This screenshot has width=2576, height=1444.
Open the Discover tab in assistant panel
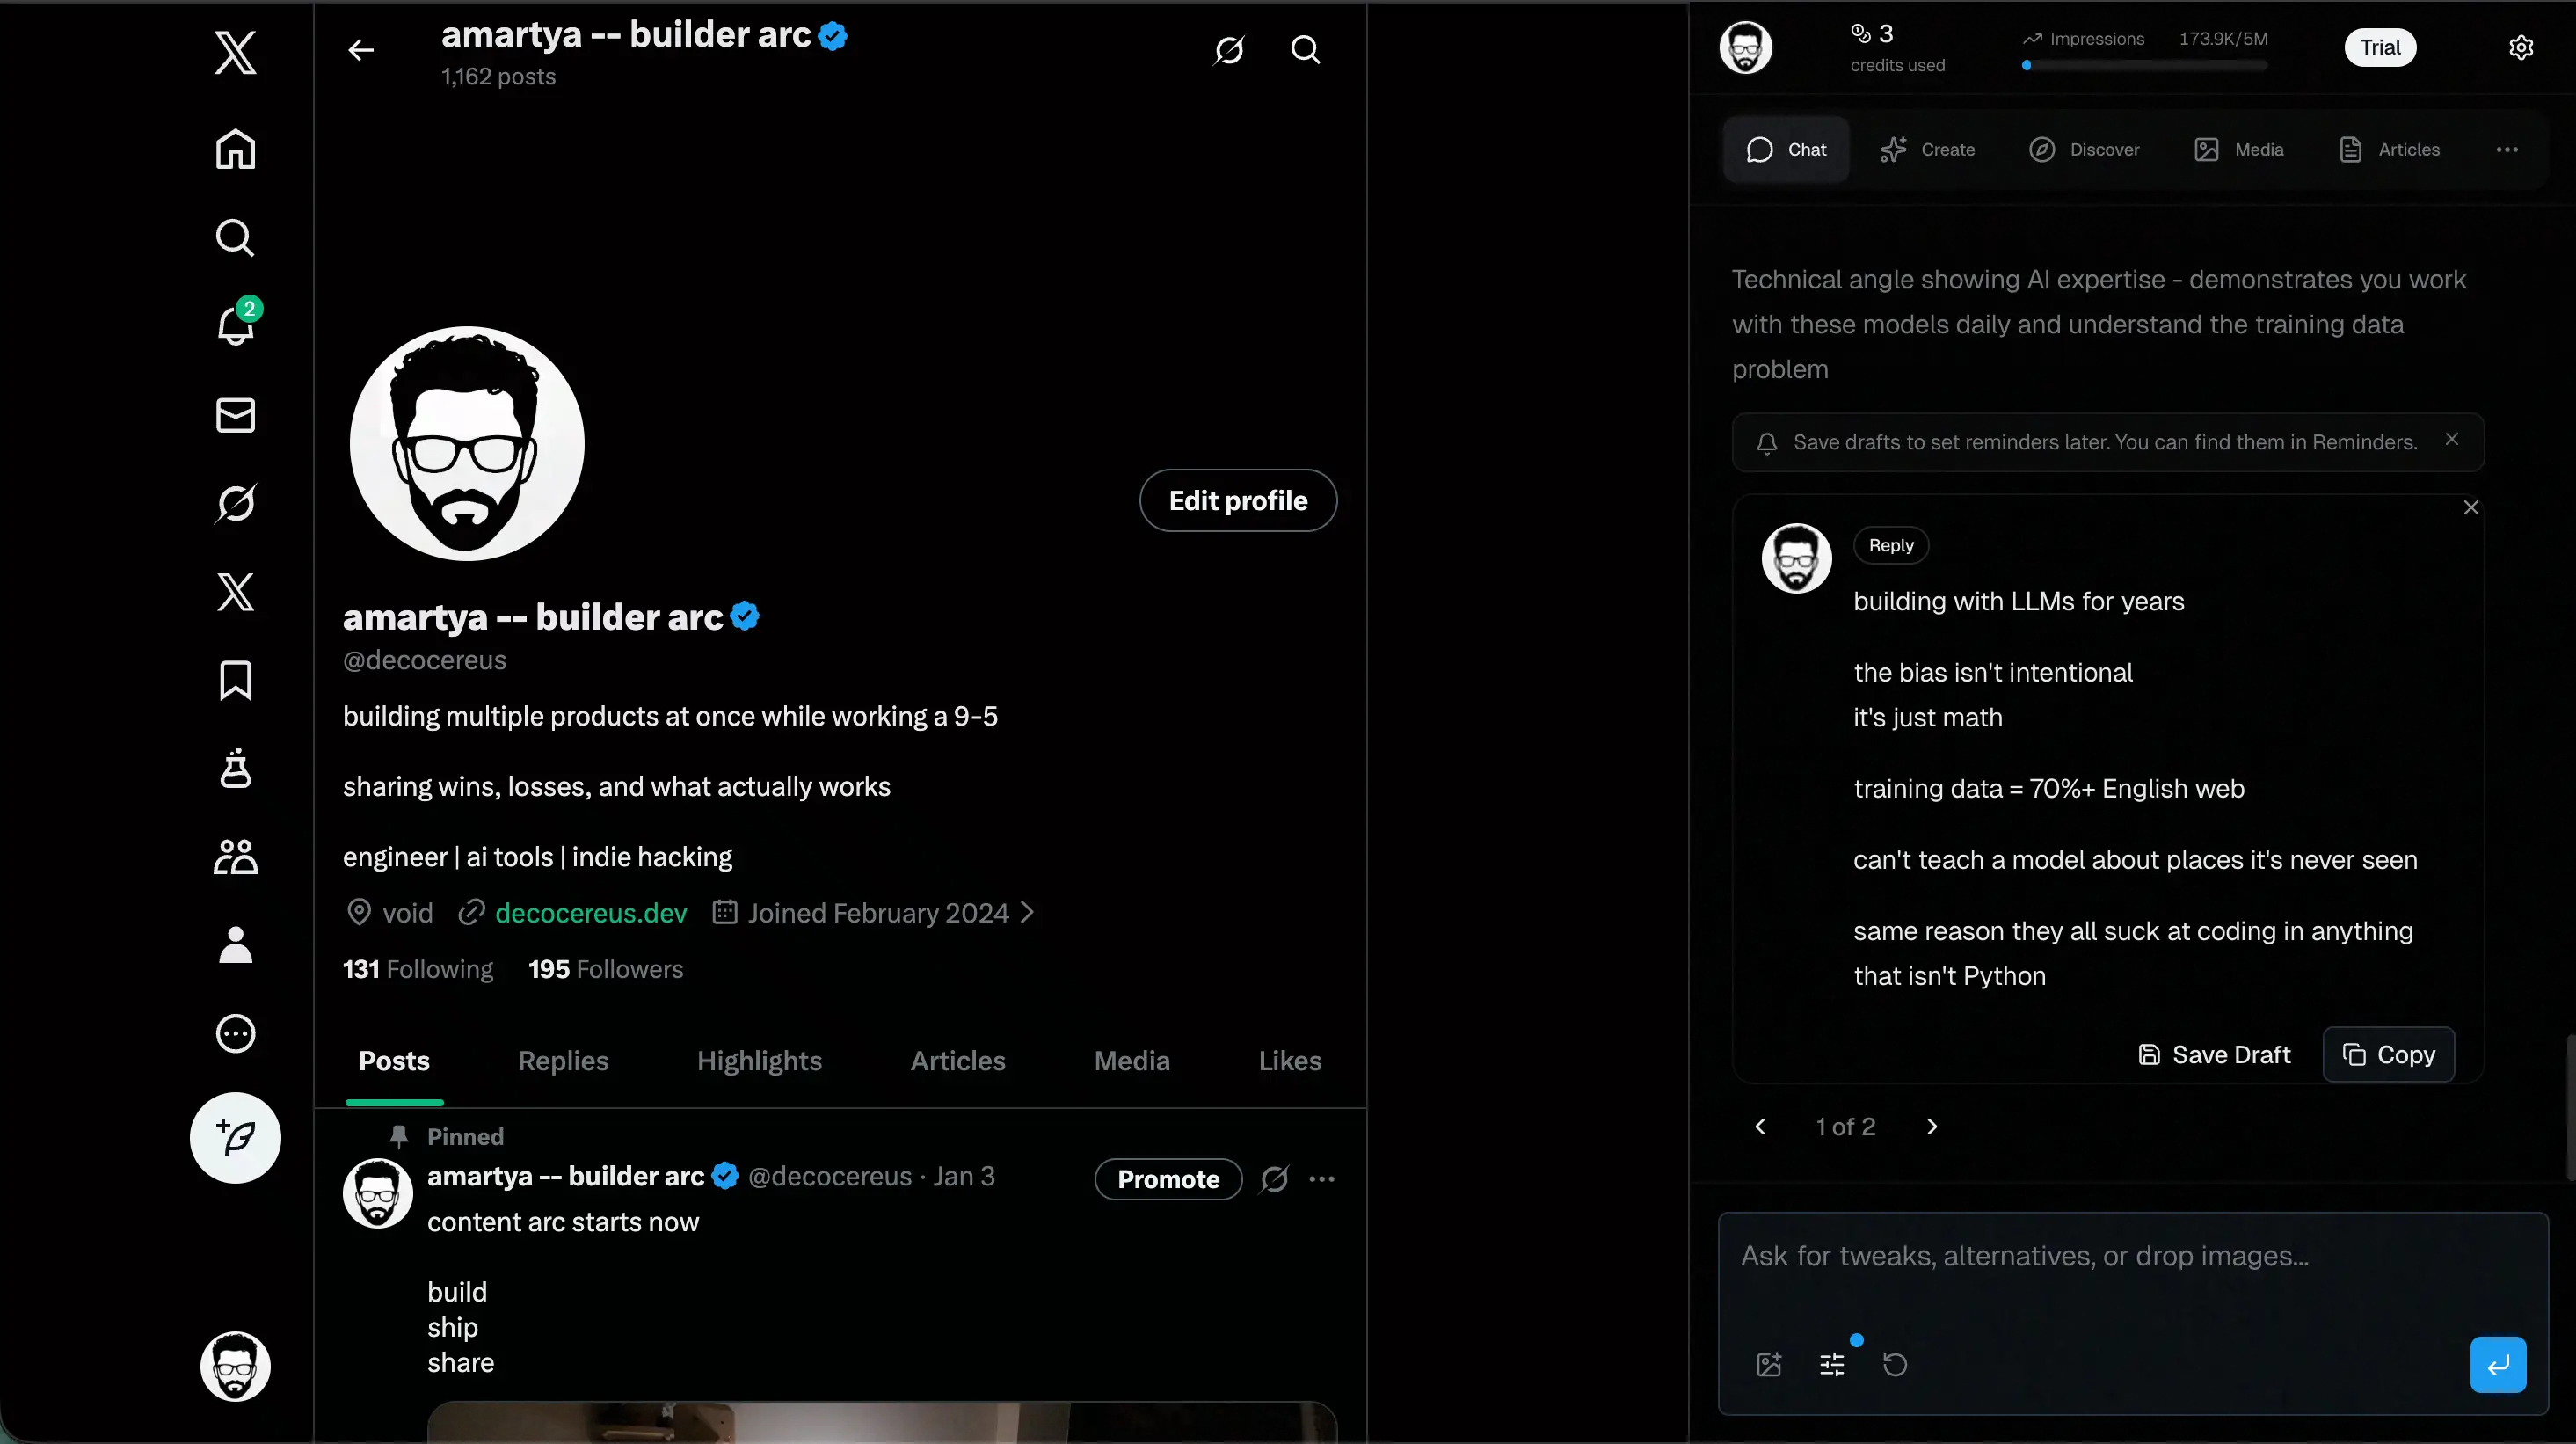pyautogui.click(x=2085, y=150)
